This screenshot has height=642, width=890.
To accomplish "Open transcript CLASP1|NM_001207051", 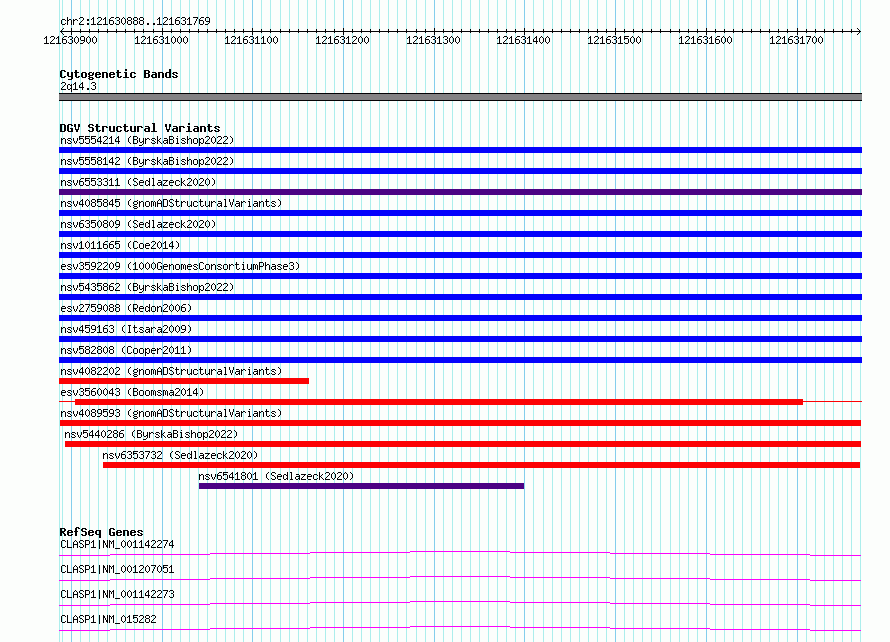I will point(117,569).
